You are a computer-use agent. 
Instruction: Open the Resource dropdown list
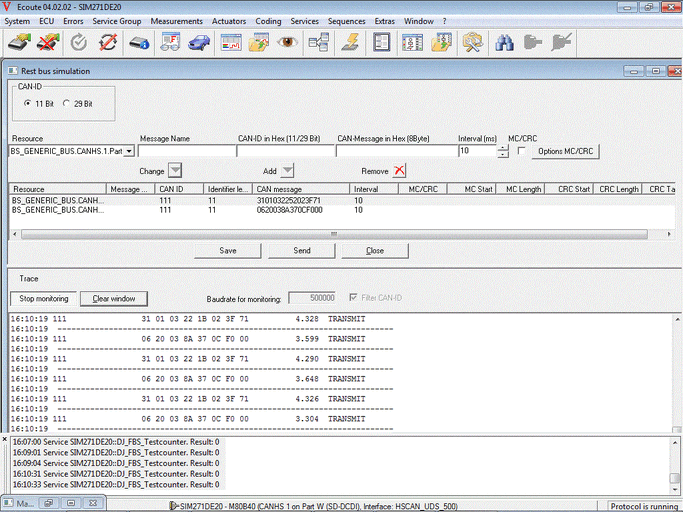(x=129, y=151)
